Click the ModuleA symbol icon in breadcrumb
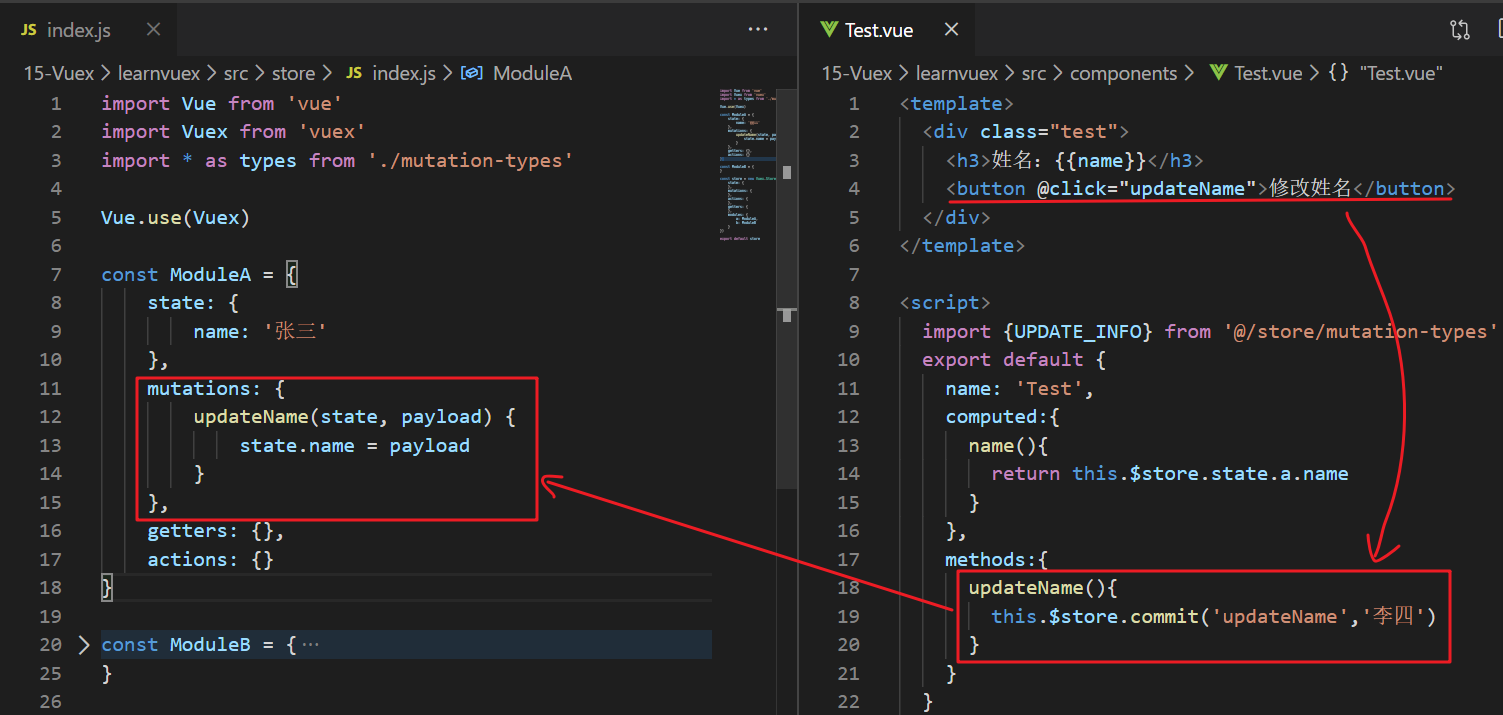The height and width of the screenshot is (715, 1503). point(473,73)
